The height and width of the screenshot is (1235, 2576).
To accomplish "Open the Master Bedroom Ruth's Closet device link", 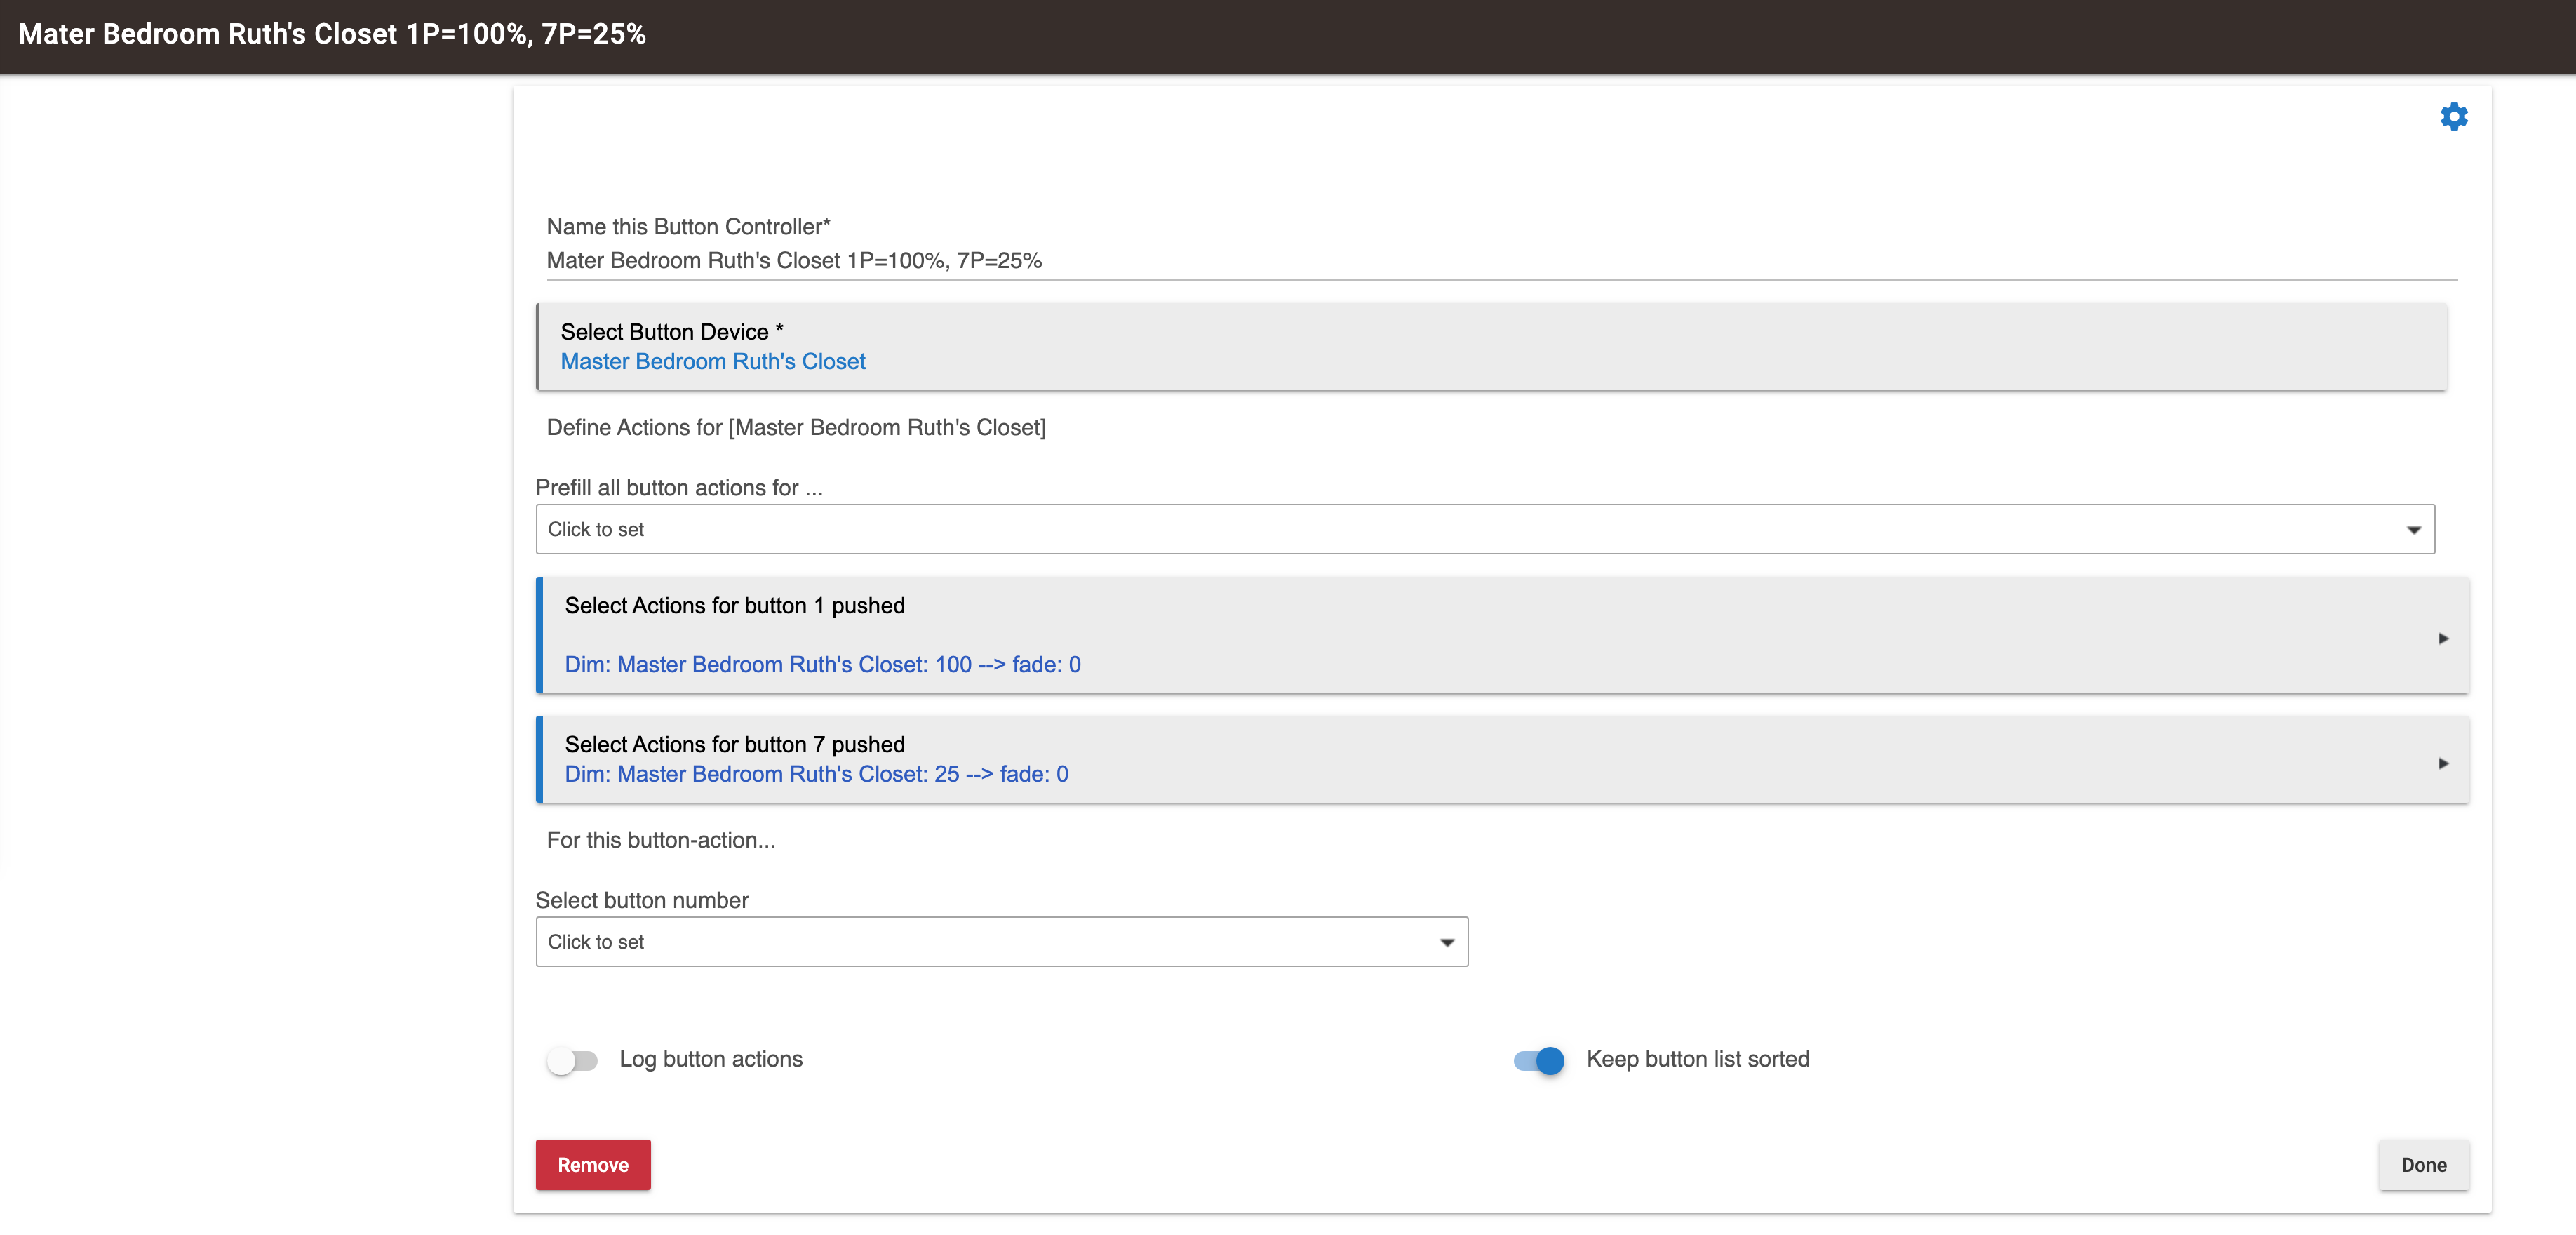I will (x=713, y=362).
